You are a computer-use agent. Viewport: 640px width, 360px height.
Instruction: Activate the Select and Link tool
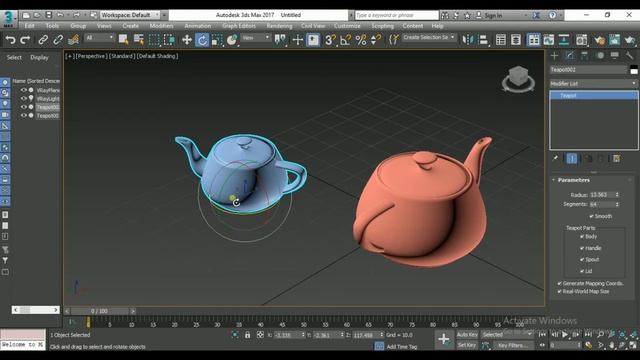pyautogui.click(x=43, y=40)
